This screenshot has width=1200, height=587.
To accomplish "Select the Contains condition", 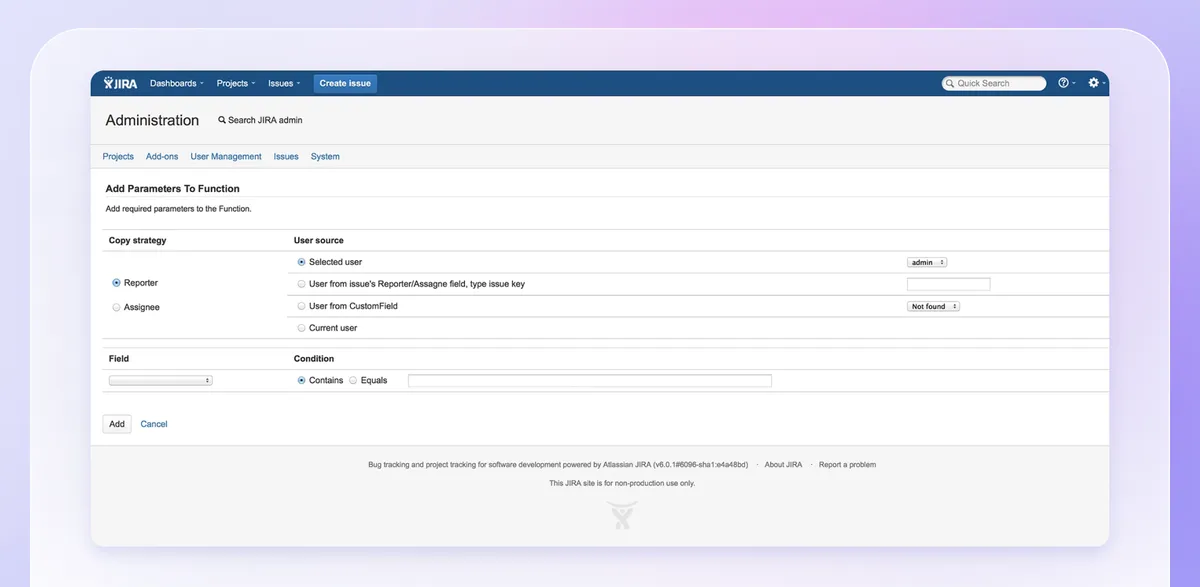I will pos(302,380).
